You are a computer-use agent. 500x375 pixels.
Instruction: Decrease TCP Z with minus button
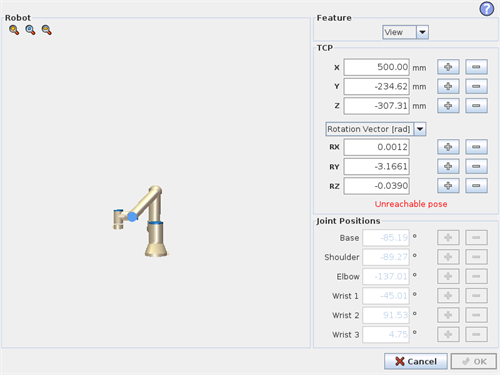coord(476,106)
